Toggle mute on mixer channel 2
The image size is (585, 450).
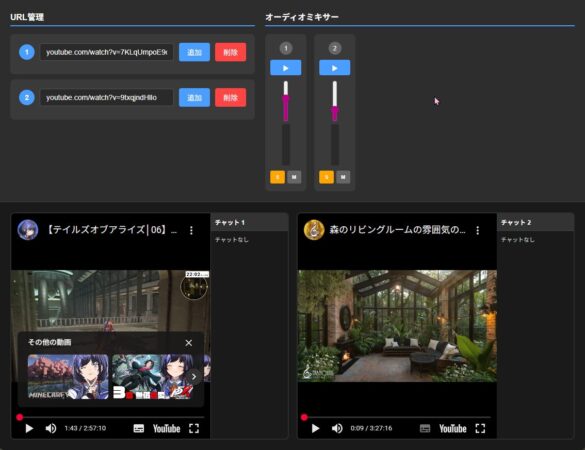click(x=343, y=177)
